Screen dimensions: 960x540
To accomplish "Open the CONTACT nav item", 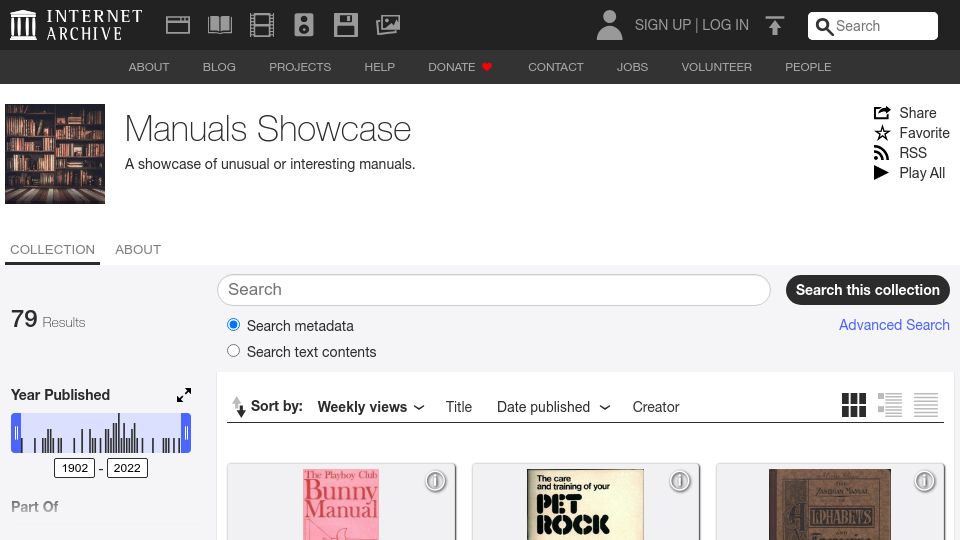I will [x=556, y=67].
